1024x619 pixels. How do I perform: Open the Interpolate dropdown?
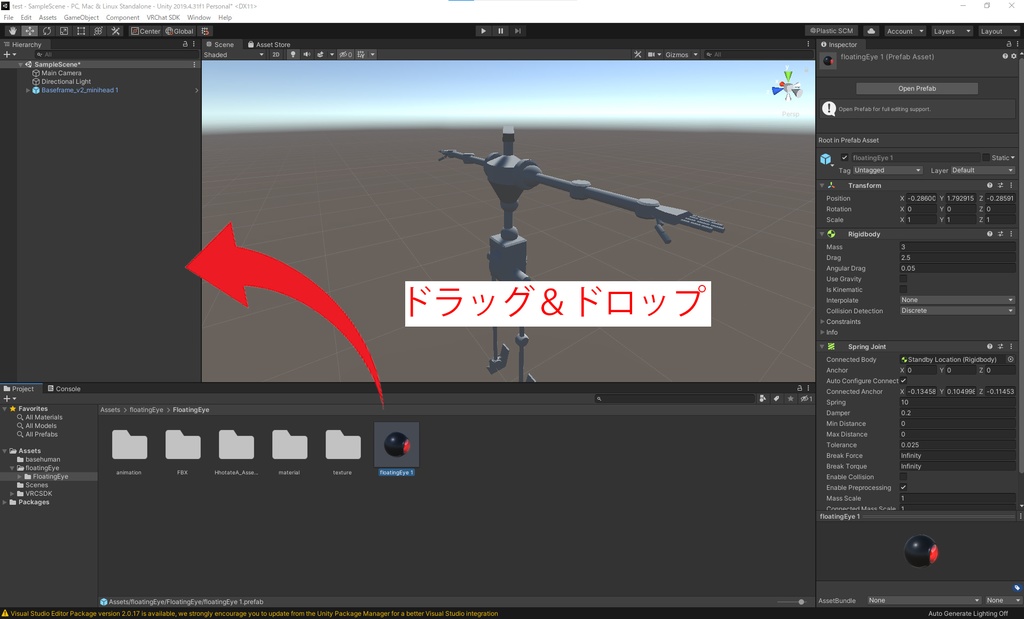pos(955,300)
